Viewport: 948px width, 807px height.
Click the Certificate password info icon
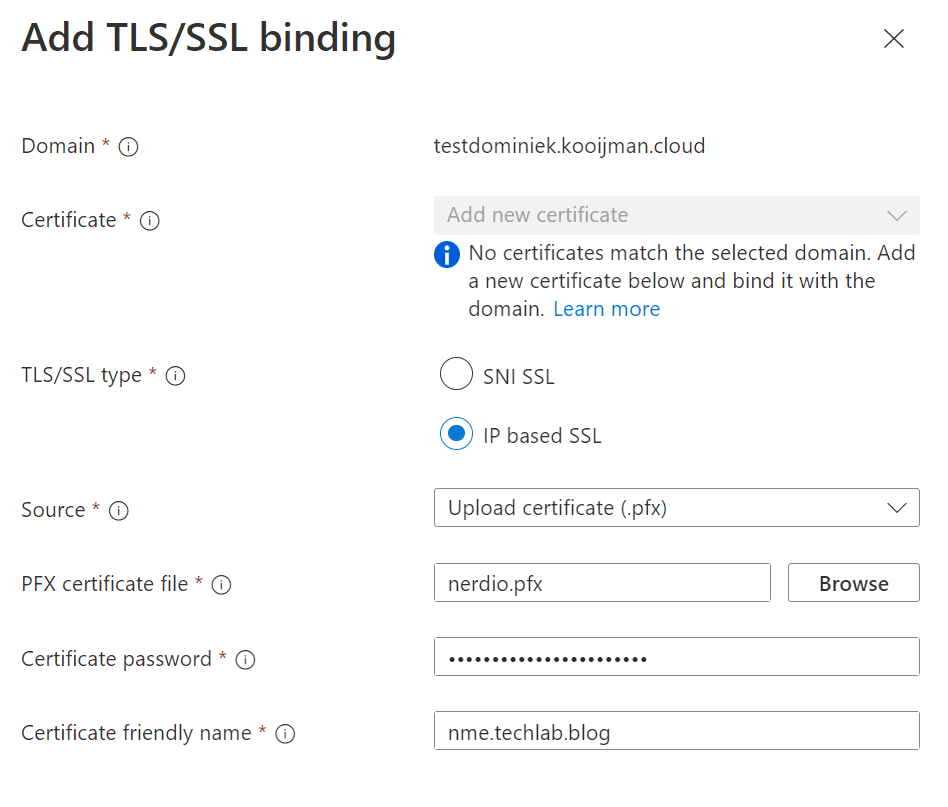245,660
